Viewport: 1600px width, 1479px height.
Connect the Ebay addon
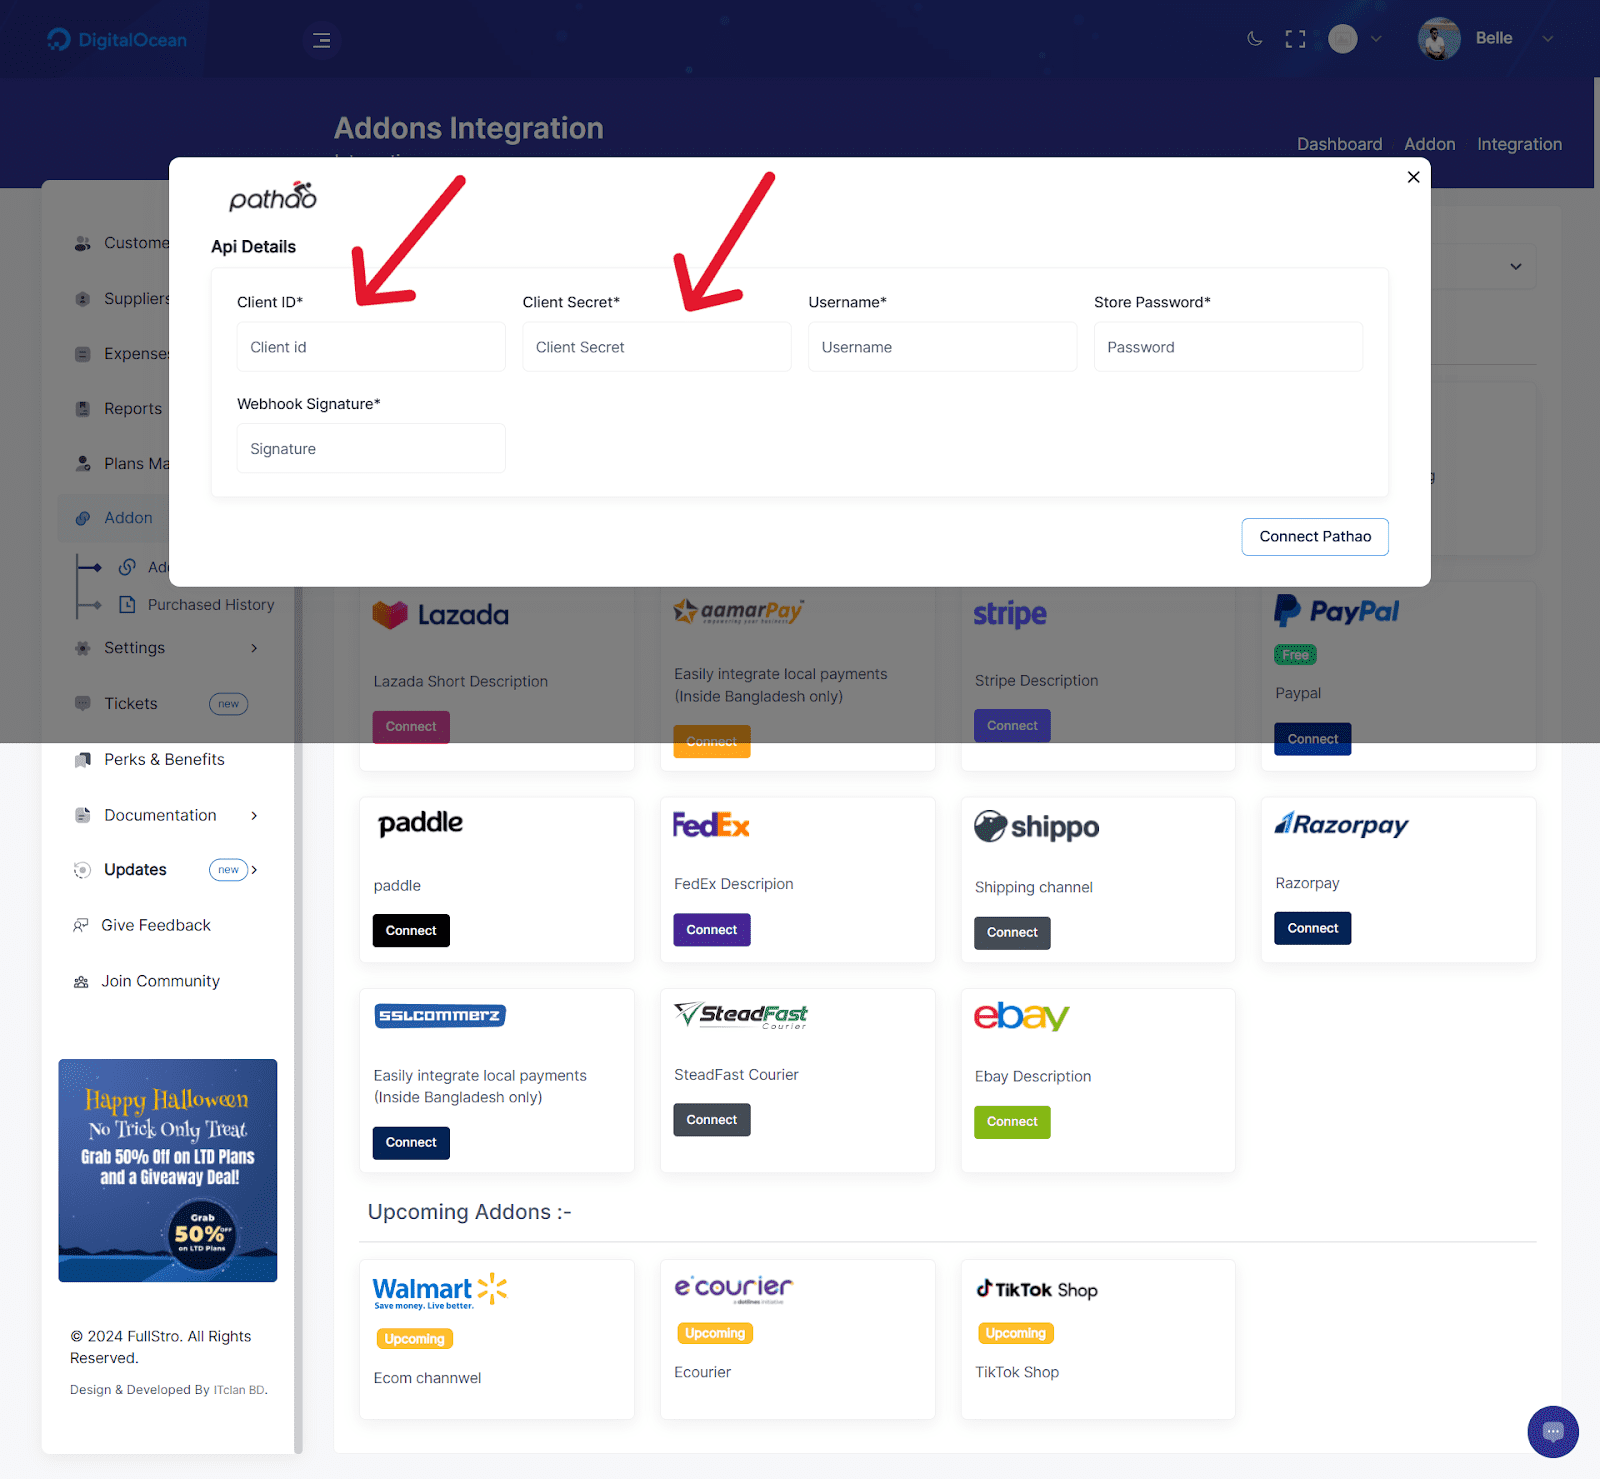coord(1012,1122)
